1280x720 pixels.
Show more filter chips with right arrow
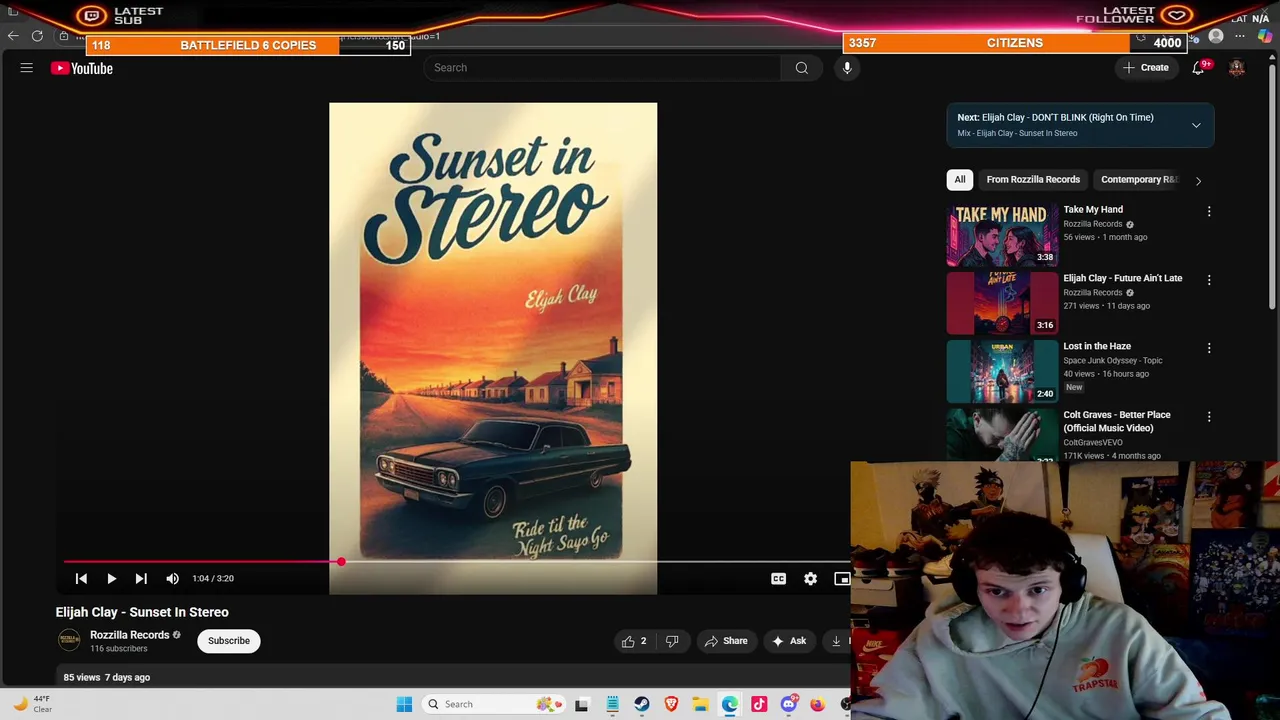(1198, 181)
